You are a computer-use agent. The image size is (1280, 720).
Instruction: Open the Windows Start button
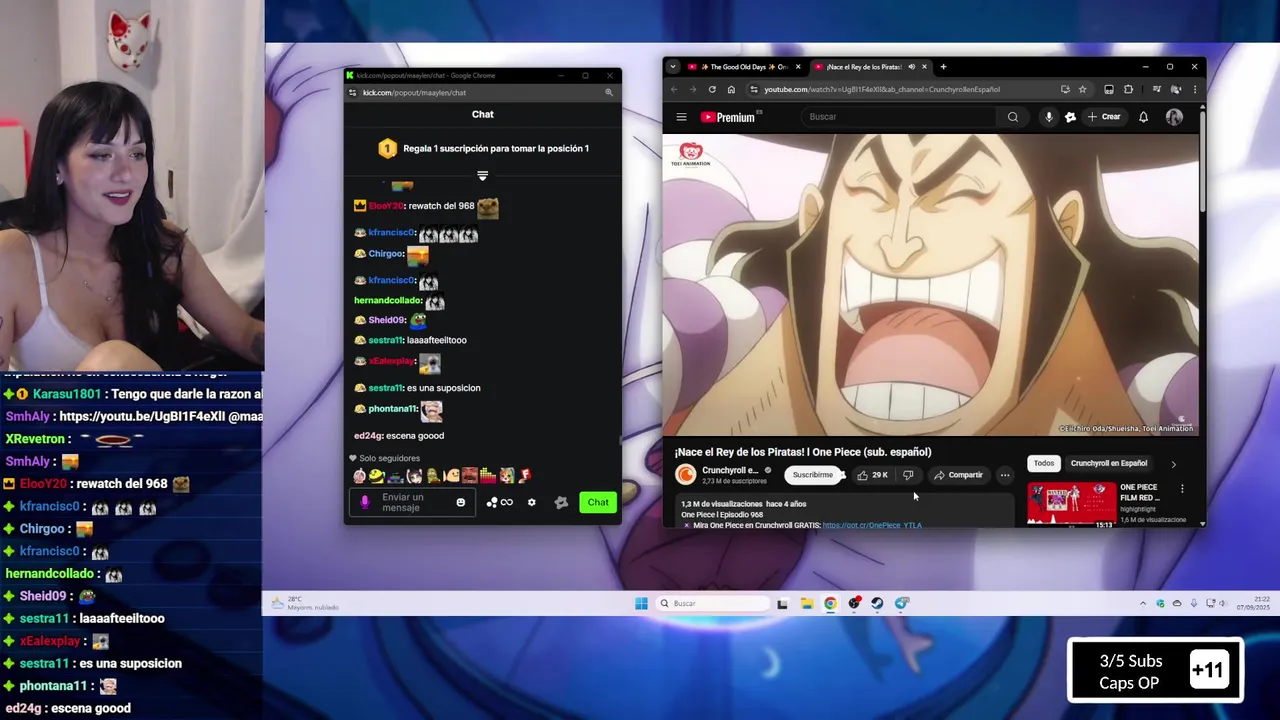coord(641,603)
